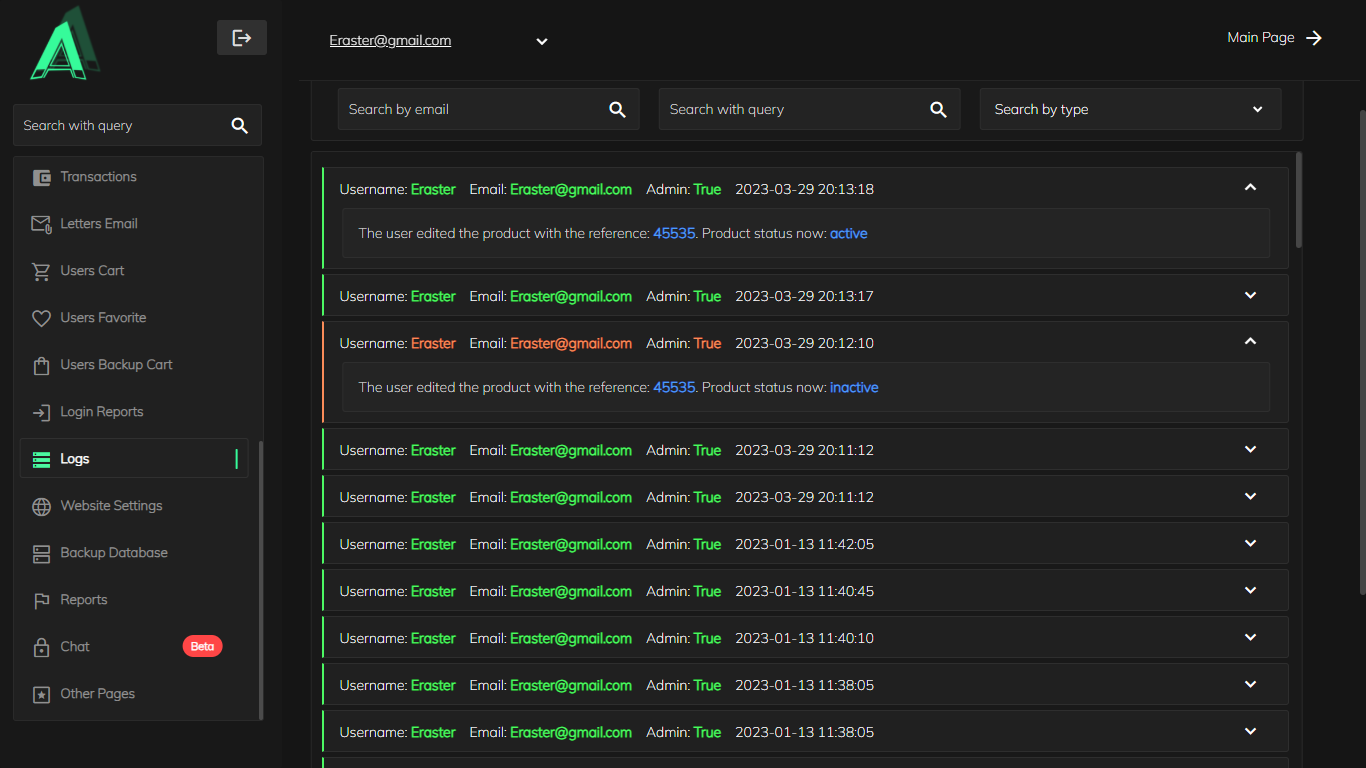
Task: Collapse the log entry from 20:13:18
Action: click(x=1249, y=188)
